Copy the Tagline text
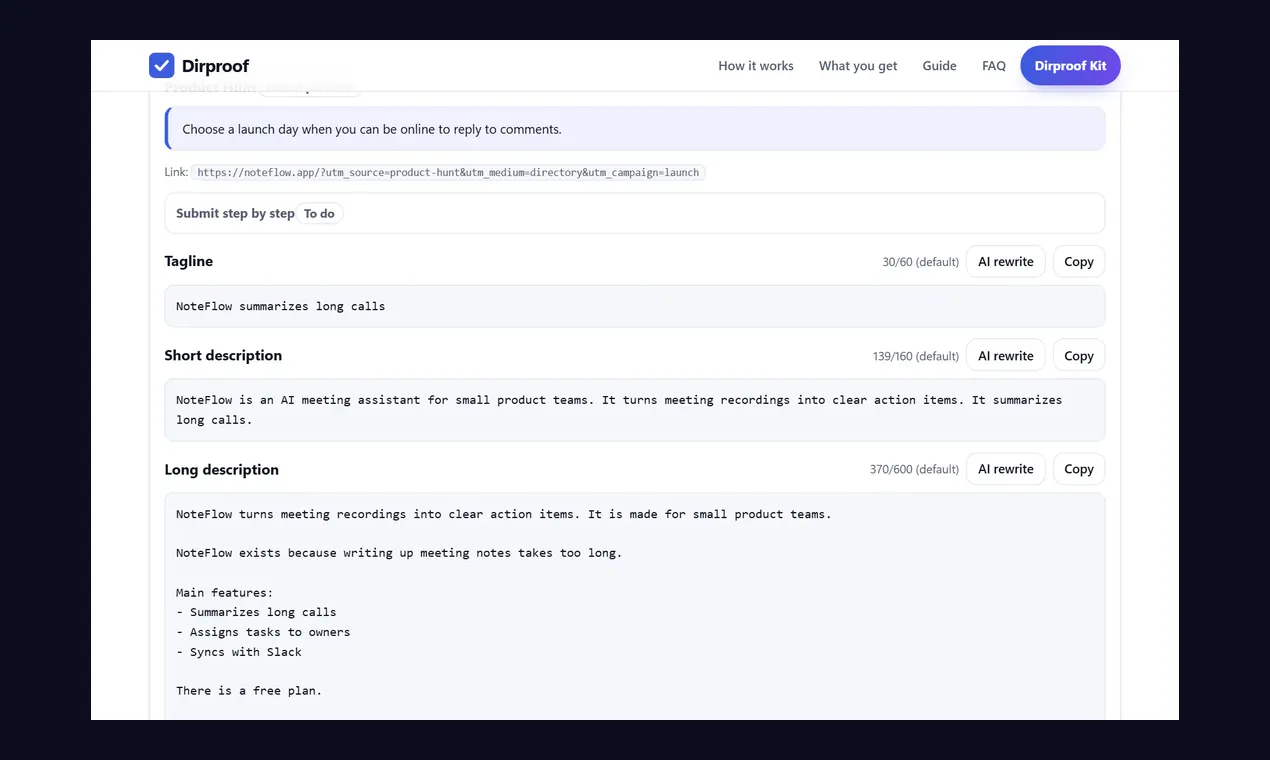1270x760 pixels. click(1079, 262)
